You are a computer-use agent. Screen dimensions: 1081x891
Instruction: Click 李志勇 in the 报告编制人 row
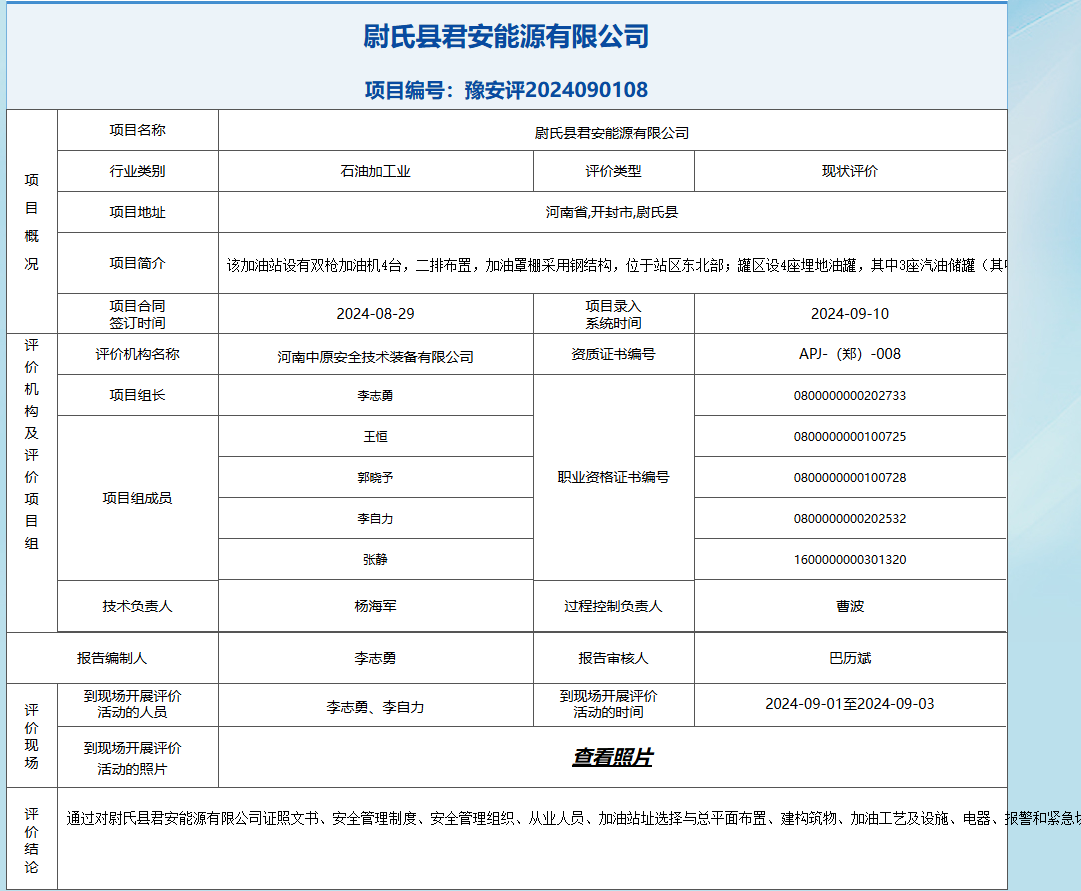point(376,659)
